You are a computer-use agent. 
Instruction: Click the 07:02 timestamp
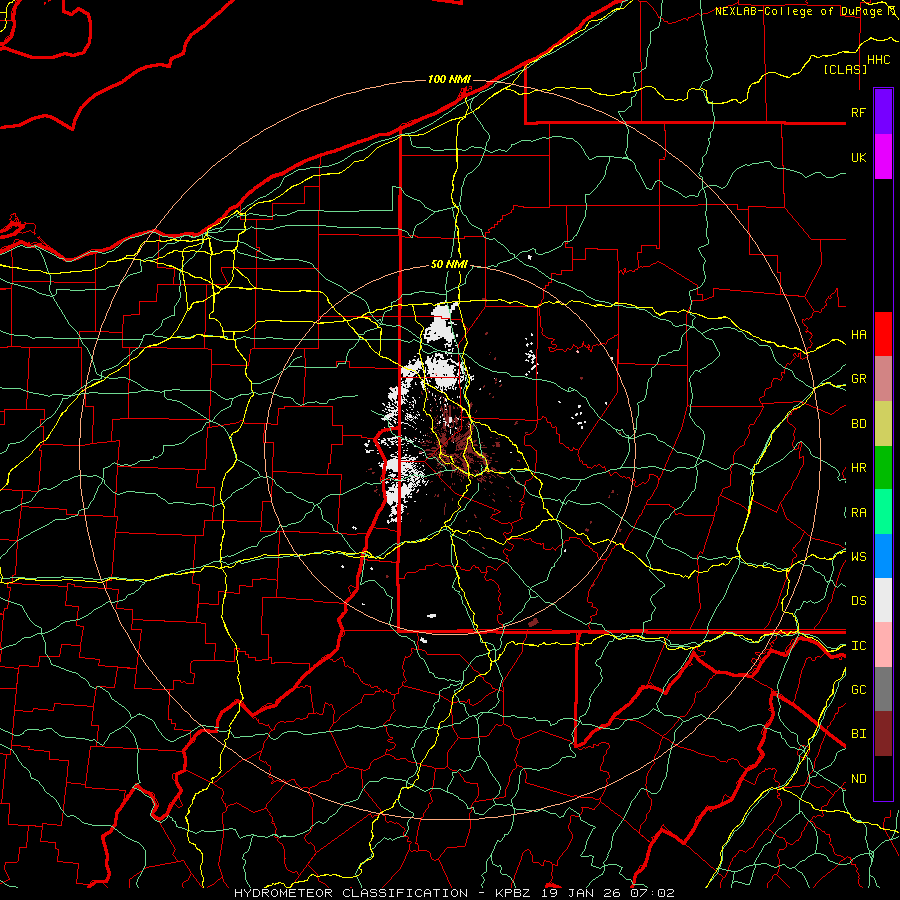point(652,893)
